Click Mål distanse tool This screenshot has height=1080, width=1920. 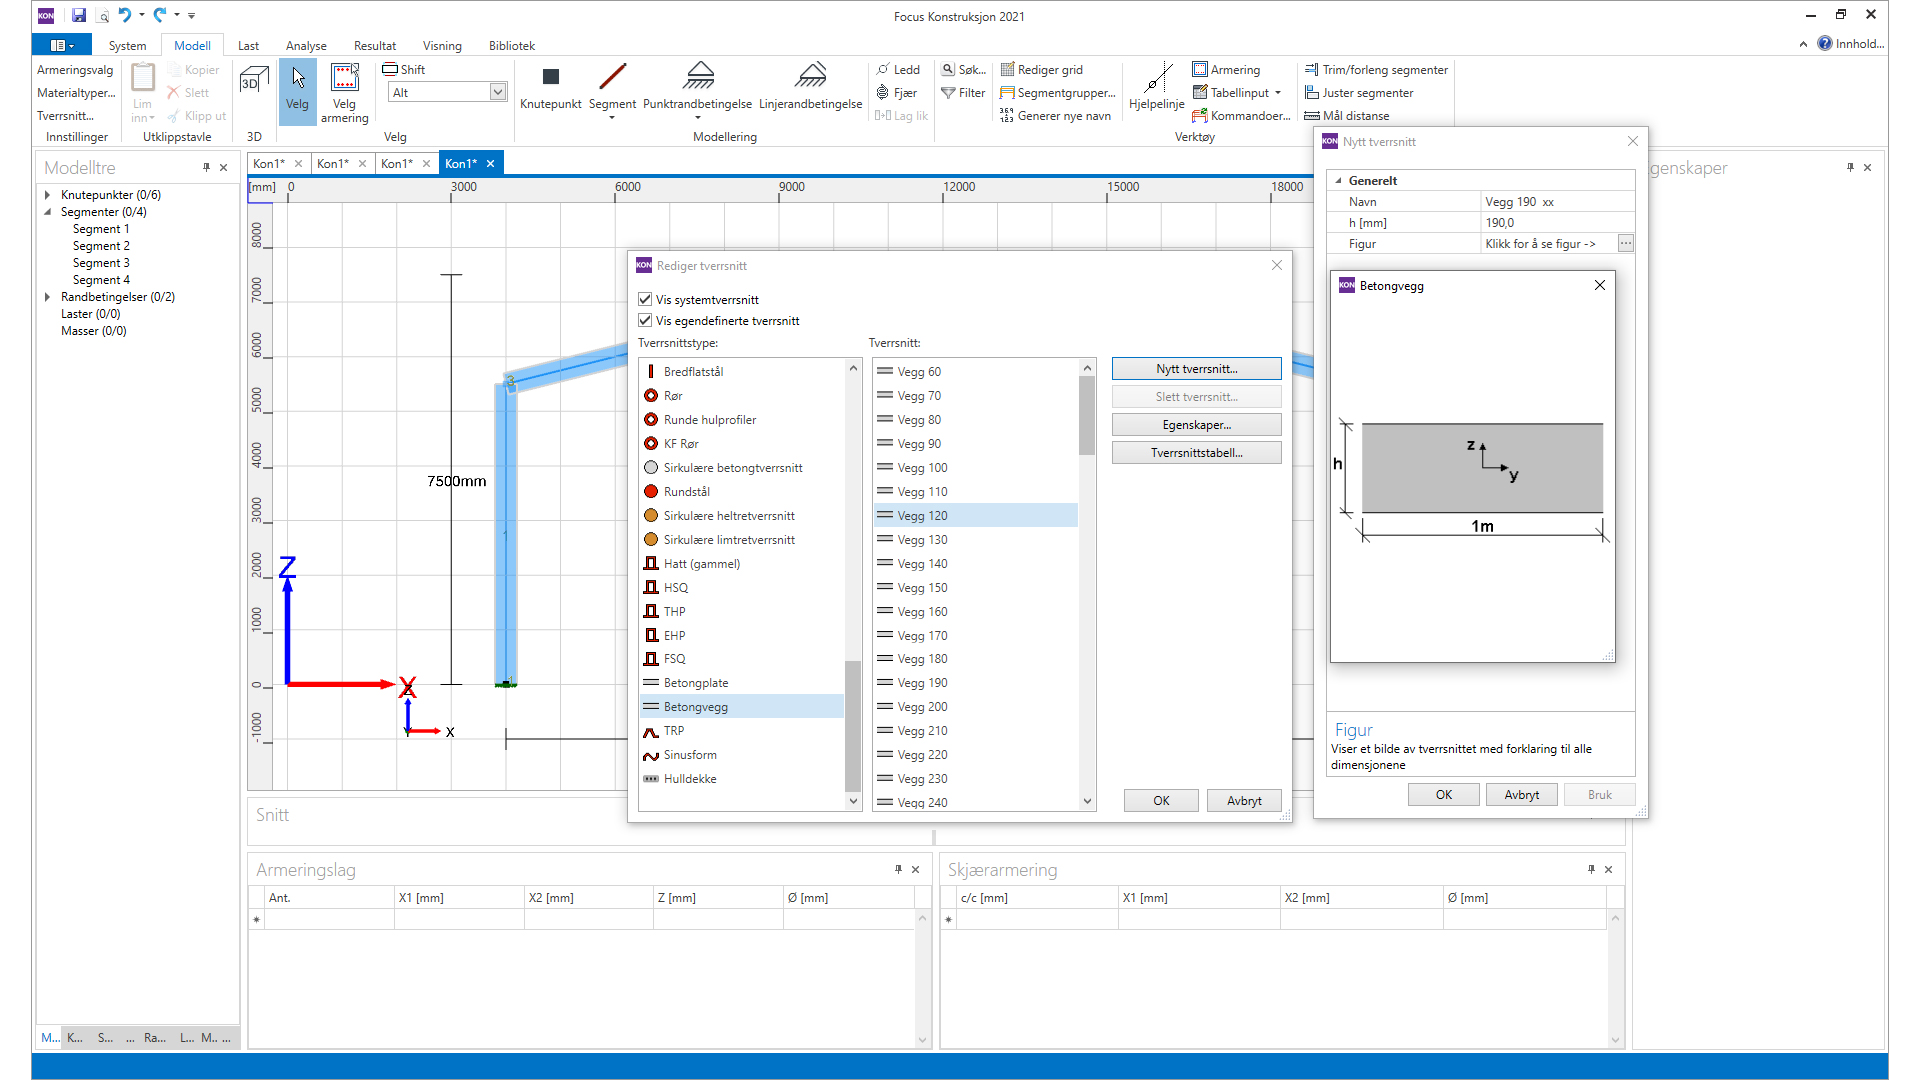[x=1347, y=116]
